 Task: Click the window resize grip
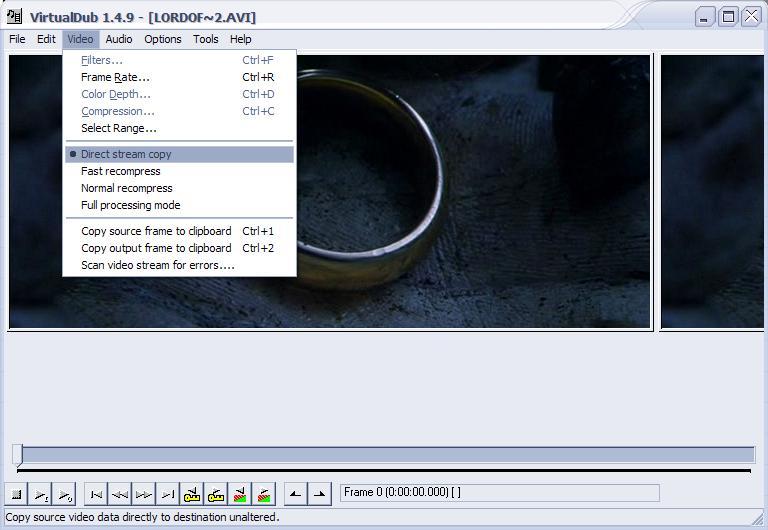pos(757,518)
